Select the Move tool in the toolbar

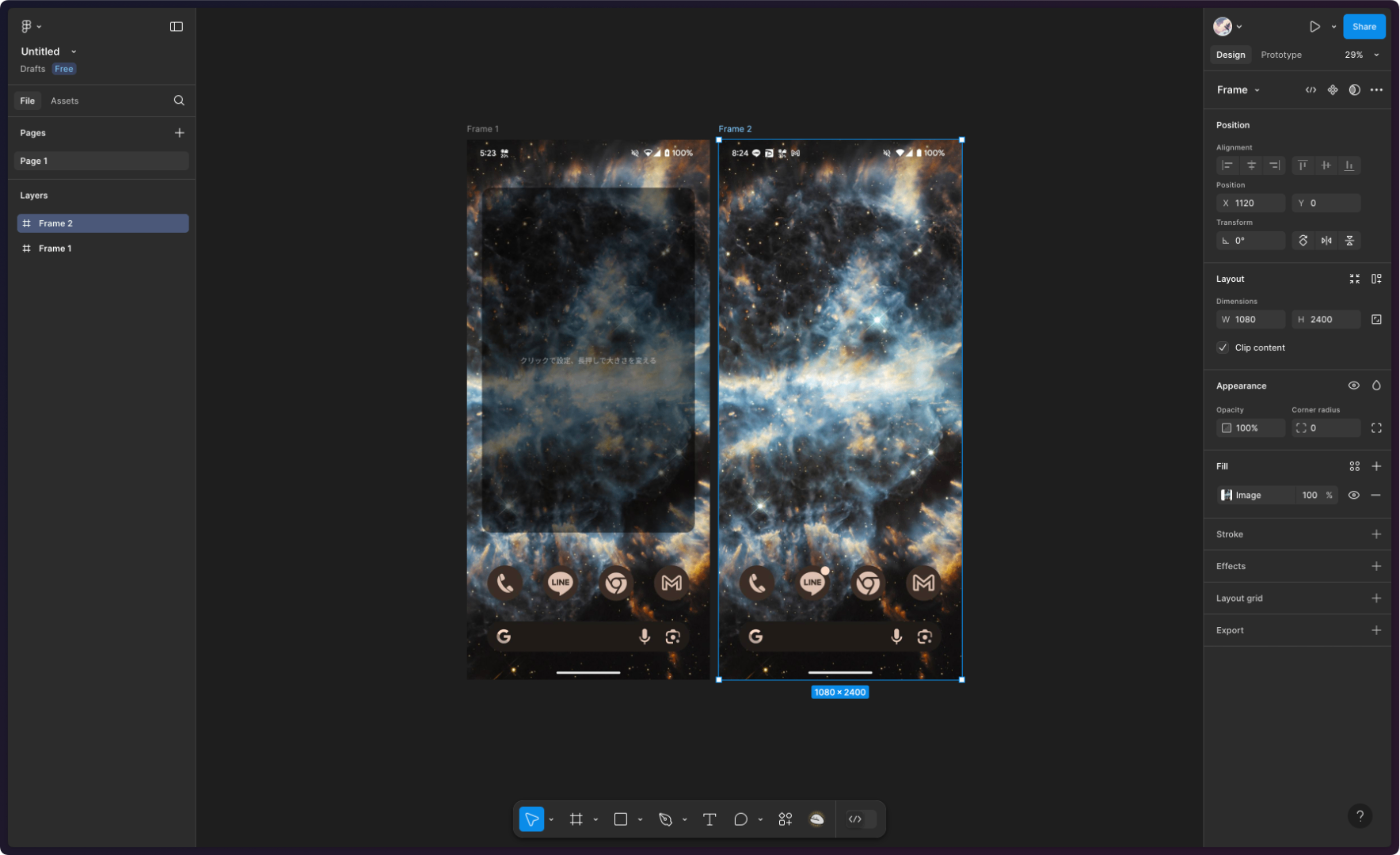(x=532, y=819)
